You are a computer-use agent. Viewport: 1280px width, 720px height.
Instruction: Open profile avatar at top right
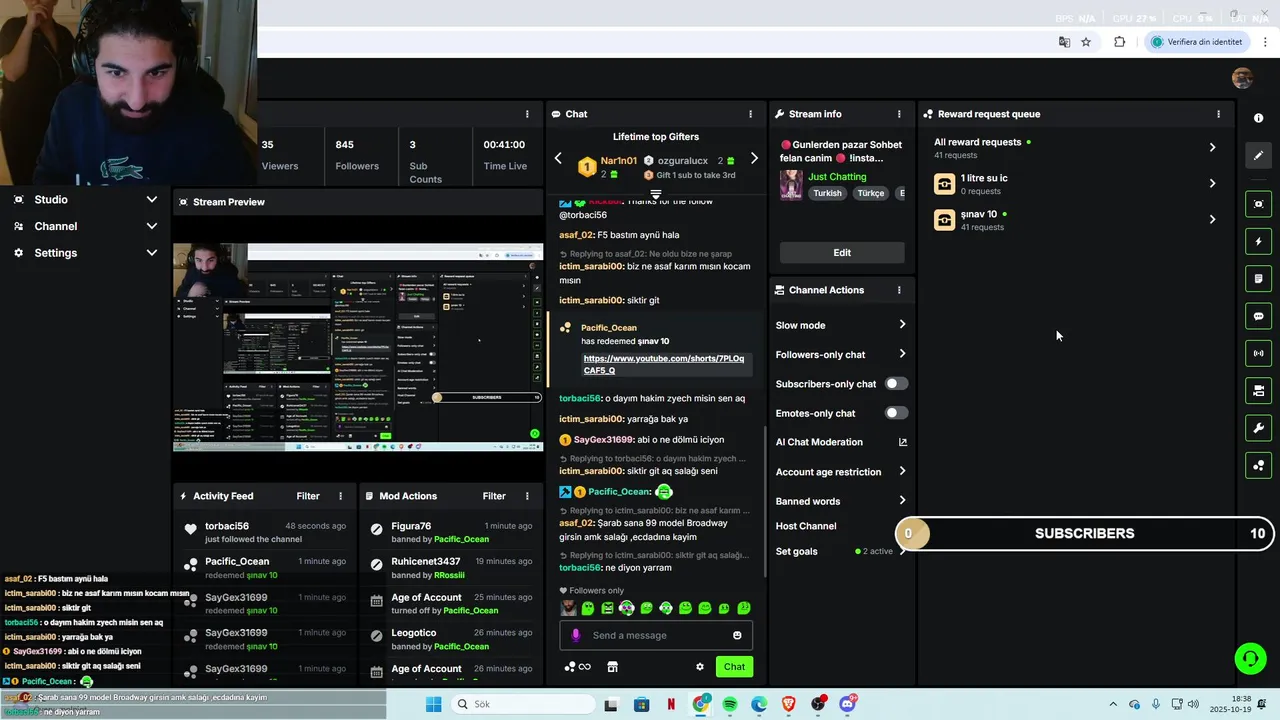(1242, 79)
